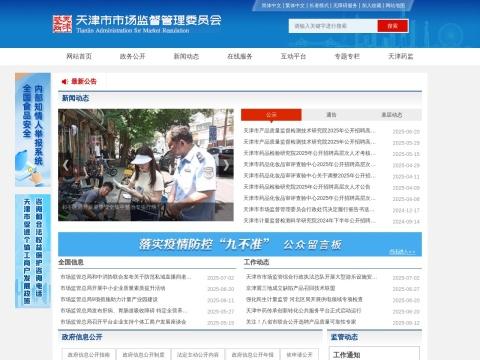
Task: Open 工作动态 article dated 2025-07-02
Action: pyautogui.click(x=311, y=277)
